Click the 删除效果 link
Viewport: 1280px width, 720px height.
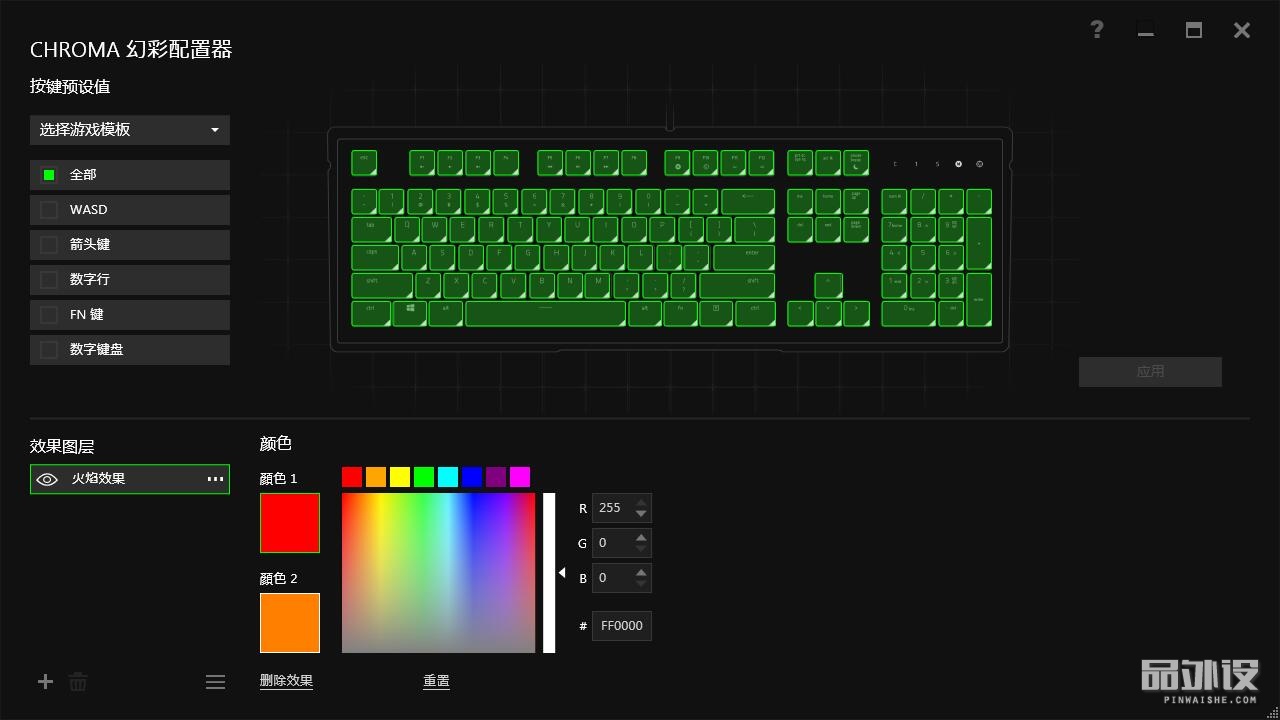pos(286,681)
